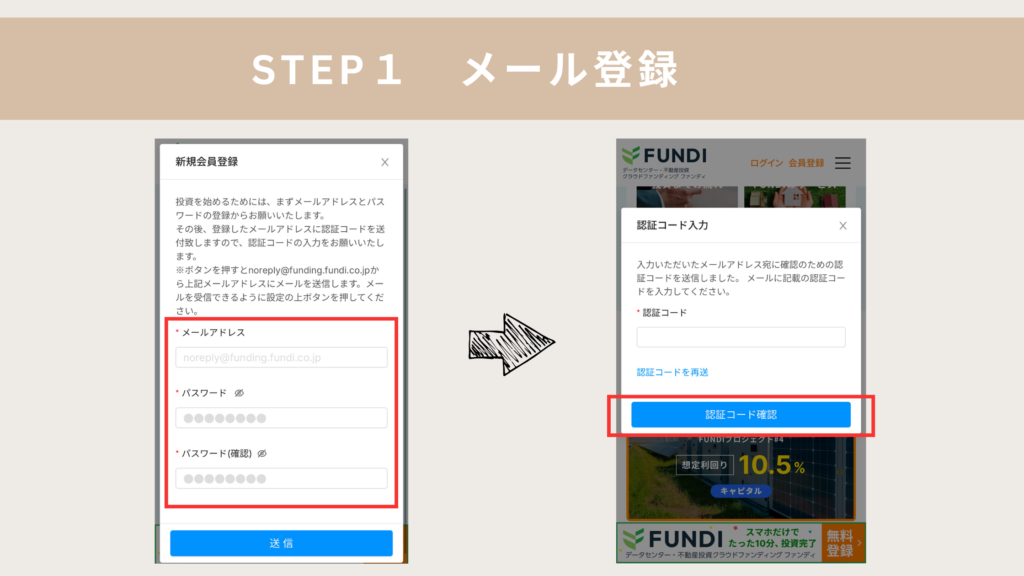Close the 認証コード入力 dialog

(x=843, y=226)
